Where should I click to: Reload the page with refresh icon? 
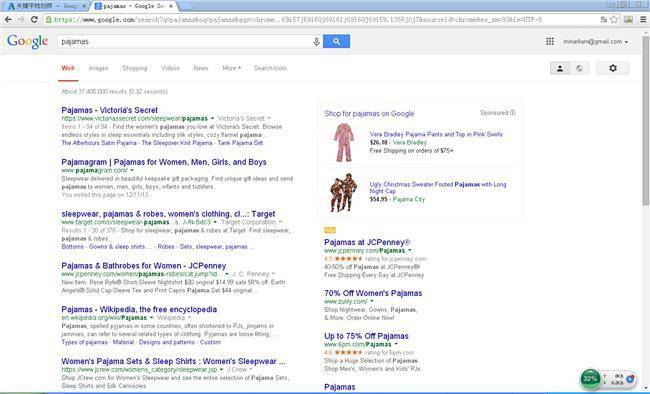point(34,19)
